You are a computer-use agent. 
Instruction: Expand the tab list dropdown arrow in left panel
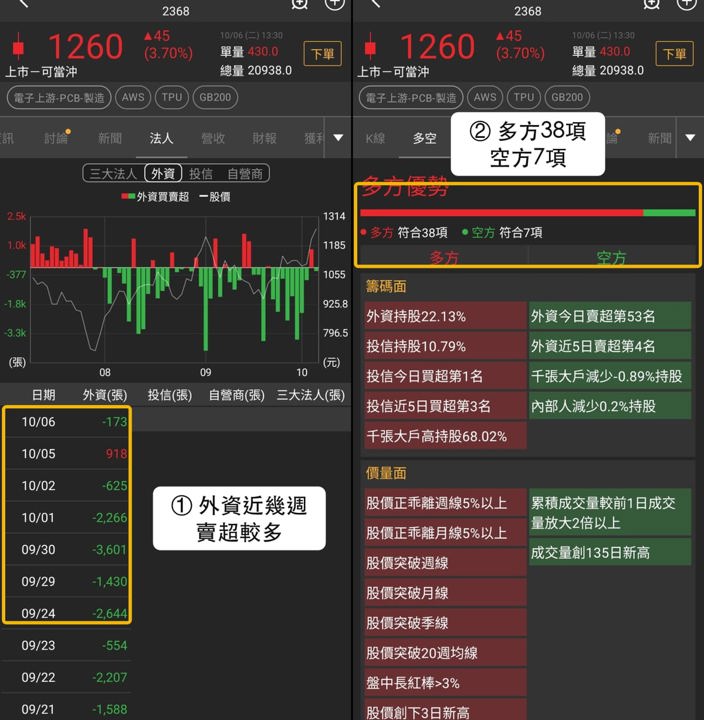[338, 137]
